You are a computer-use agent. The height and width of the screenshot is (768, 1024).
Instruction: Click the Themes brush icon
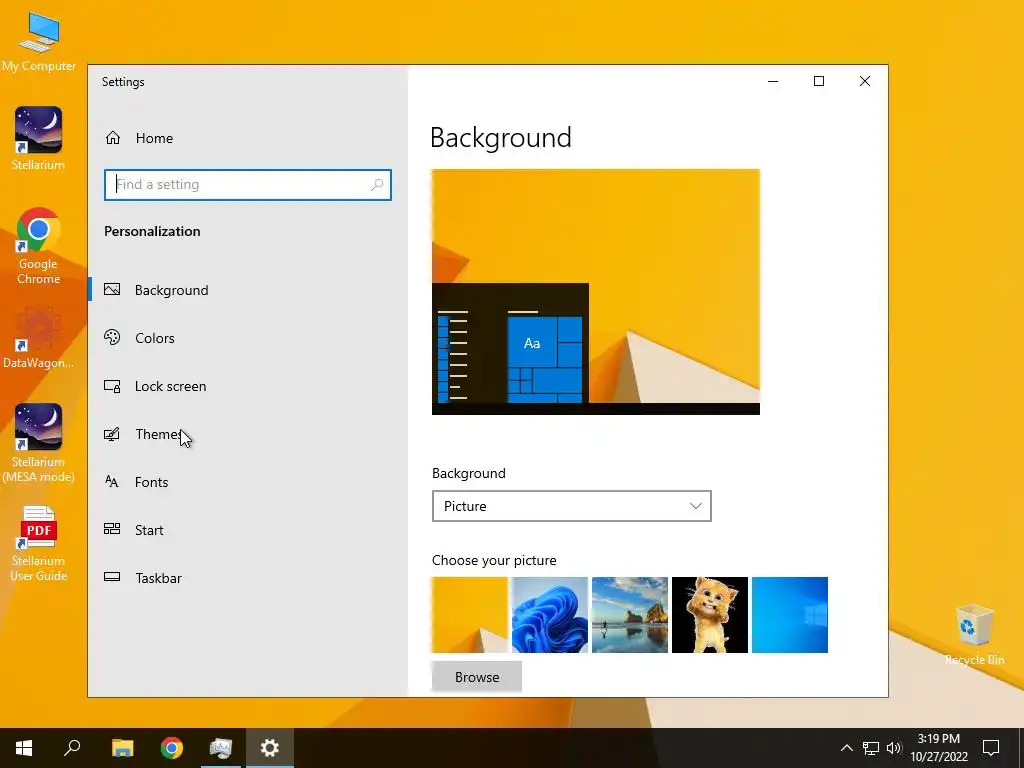pos(112,434)
